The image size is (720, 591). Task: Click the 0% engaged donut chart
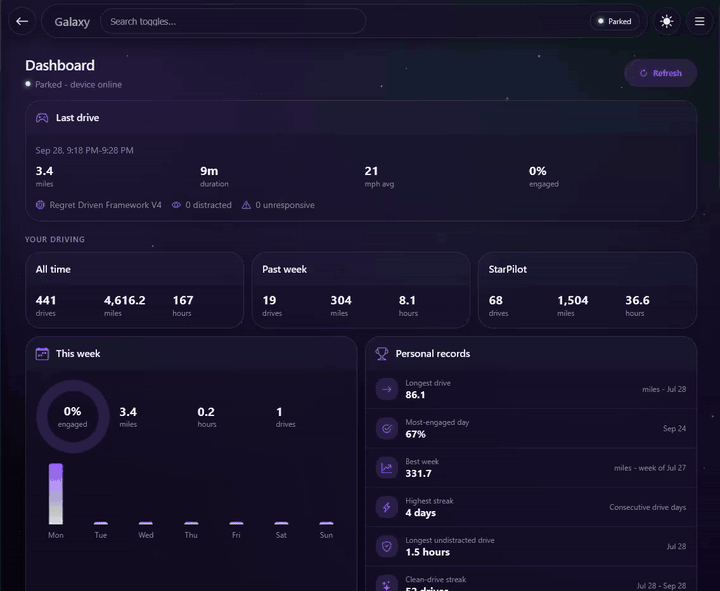(x=73, y=417)
